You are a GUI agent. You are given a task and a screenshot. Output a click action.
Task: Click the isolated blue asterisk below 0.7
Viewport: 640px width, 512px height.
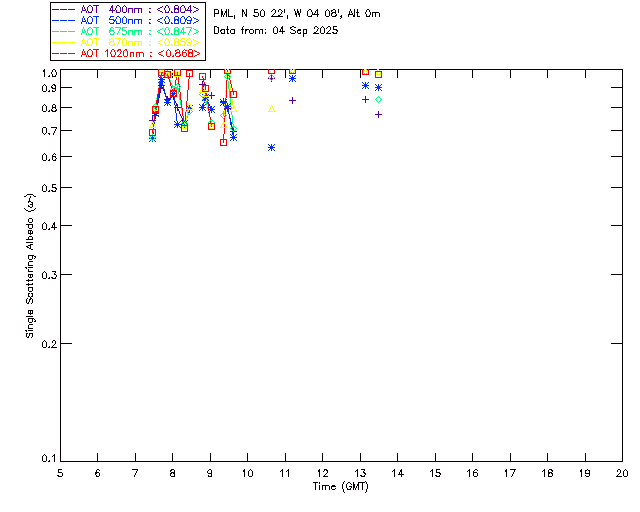pyautogui.click(x=271, y=148)
